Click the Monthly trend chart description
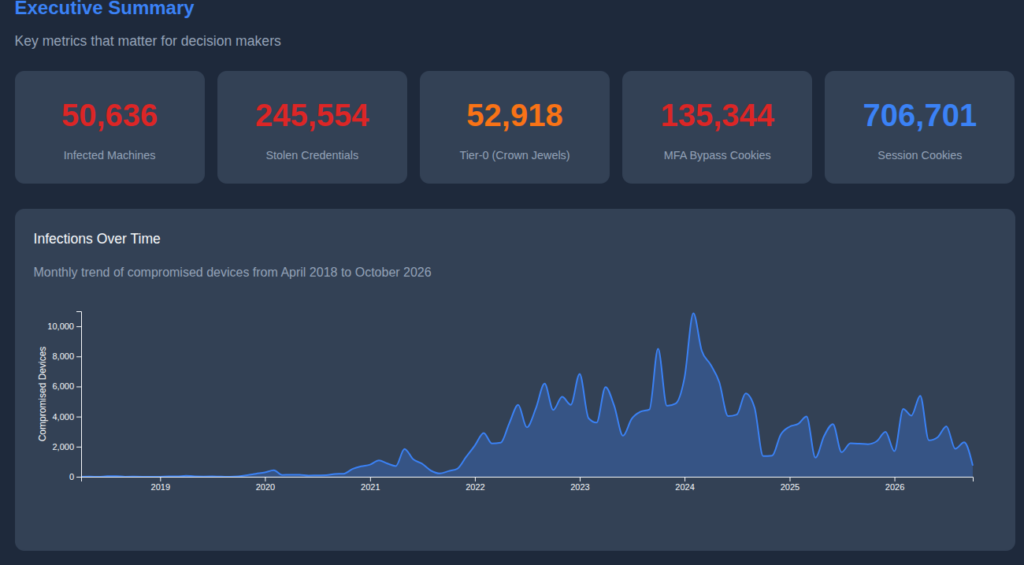This screenshot has width=1024, height=565. point(232,272)
